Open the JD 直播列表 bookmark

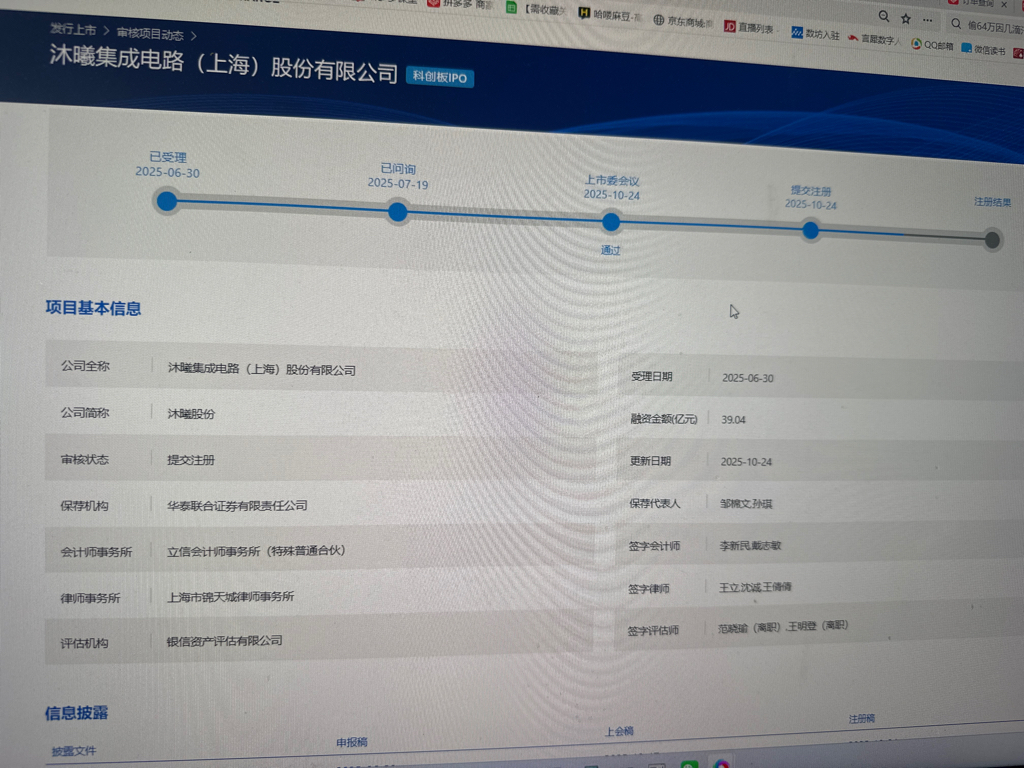pos(748,27)
